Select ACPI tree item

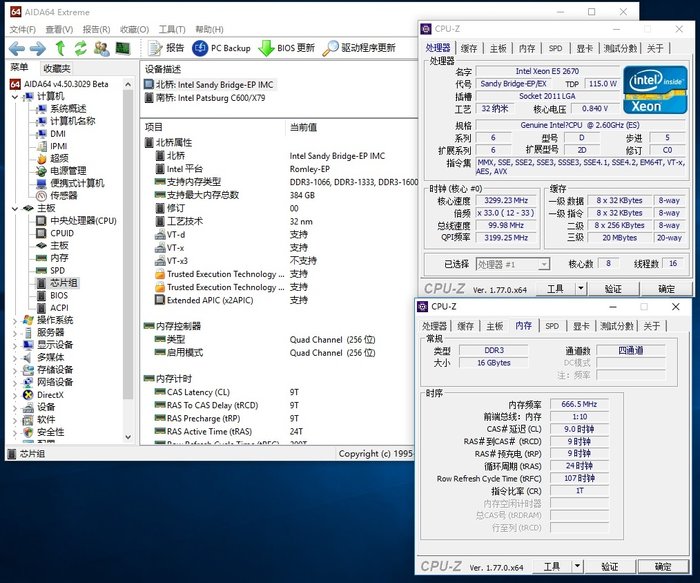59,308
